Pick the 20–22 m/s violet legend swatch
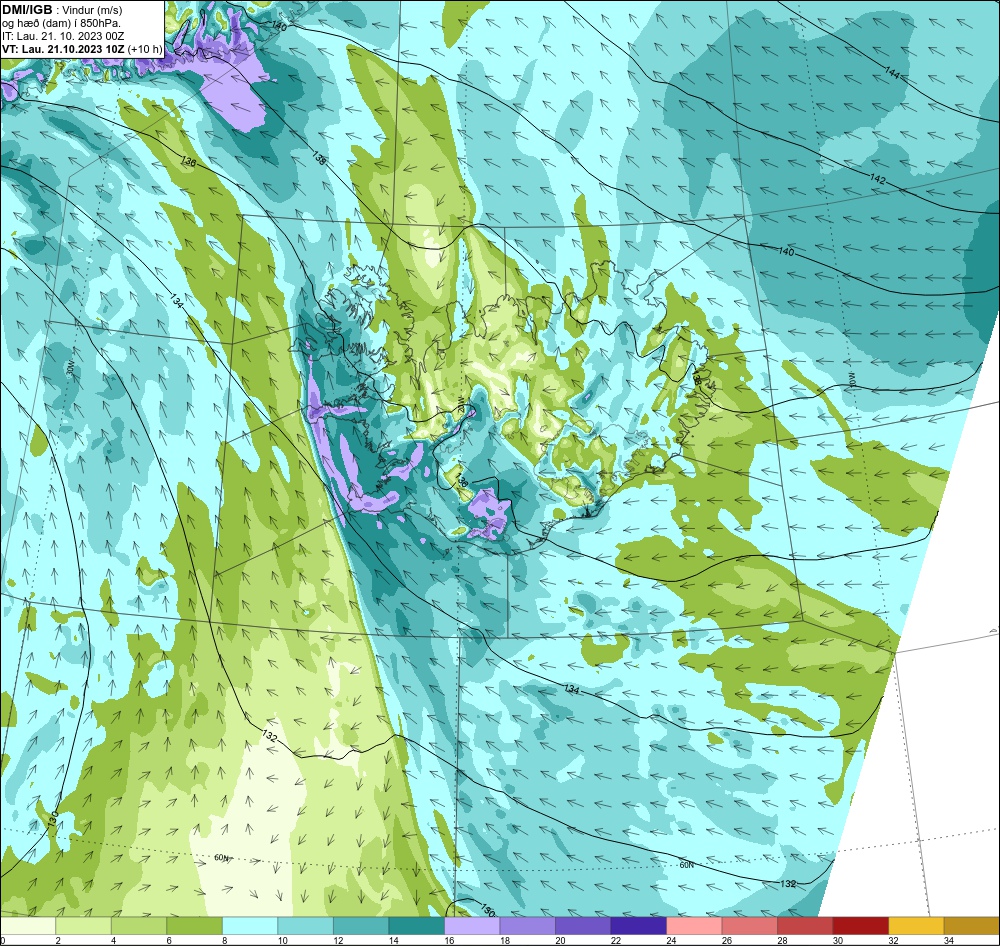Screen dimensions: 1000x946 (583, 926)
